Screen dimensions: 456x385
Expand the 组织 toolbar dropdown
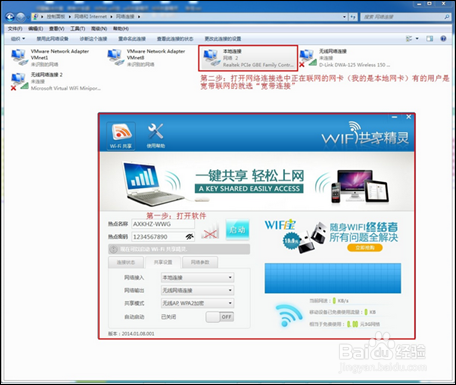[18, 39]
